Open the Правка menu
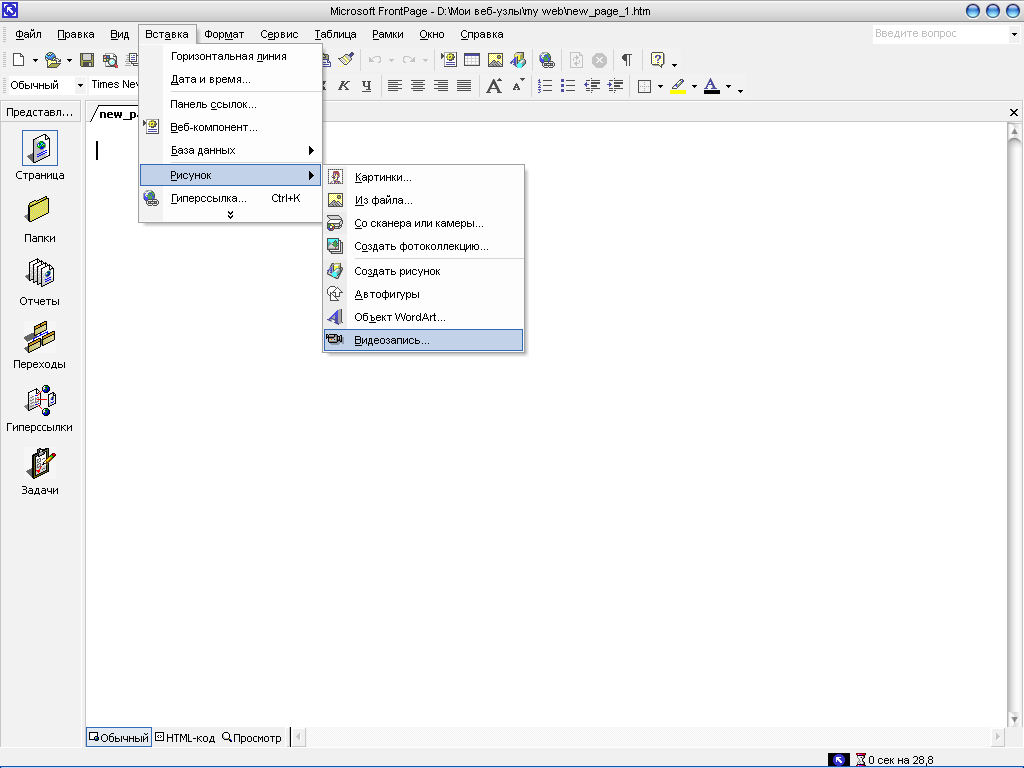 [x=76, y=34]
